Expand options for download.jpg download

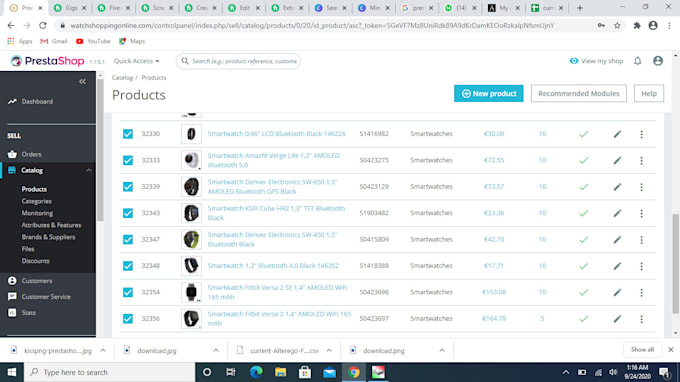point(216,350)
